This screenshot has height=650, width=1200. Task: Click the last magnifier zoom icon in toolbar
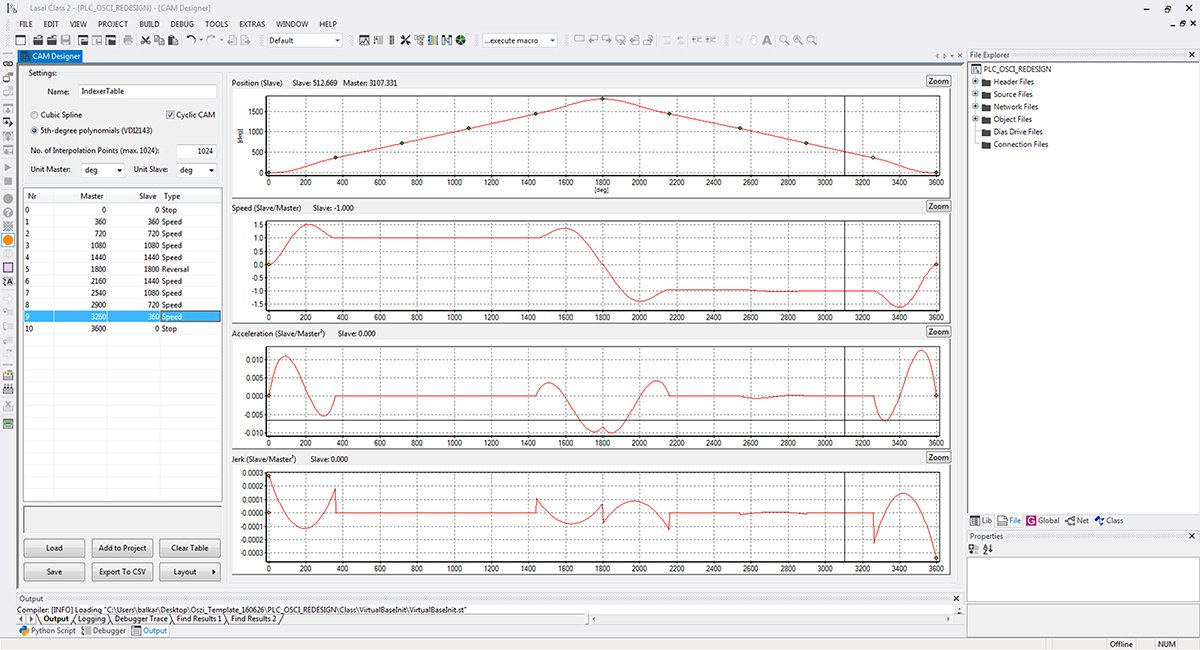(812, 40)
